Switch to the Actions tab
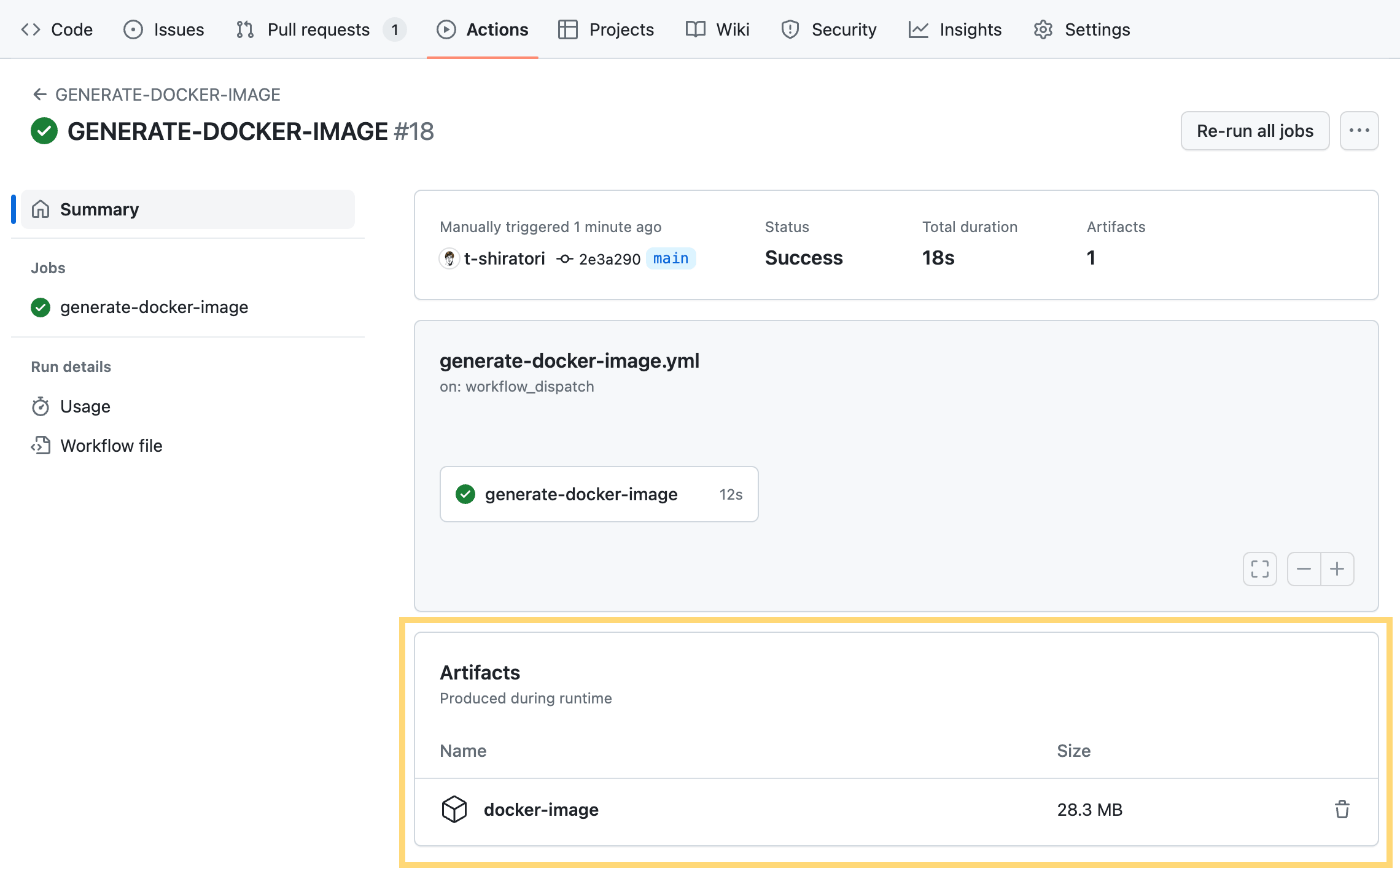This screenshot has width=1400, height=879. click(x=483, y=29)
